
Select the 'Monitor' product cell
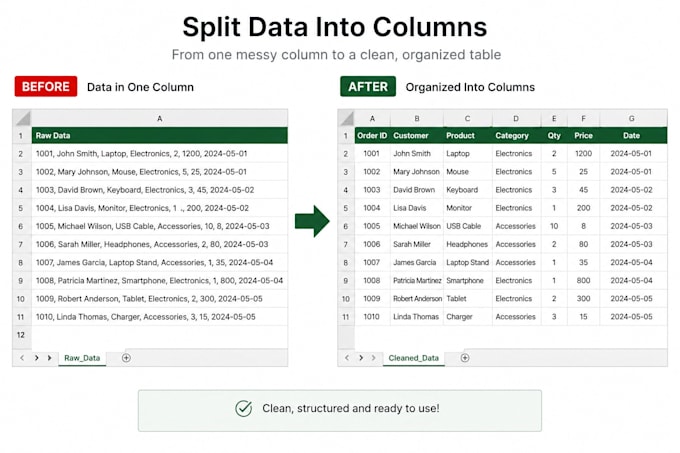(468, 208)
